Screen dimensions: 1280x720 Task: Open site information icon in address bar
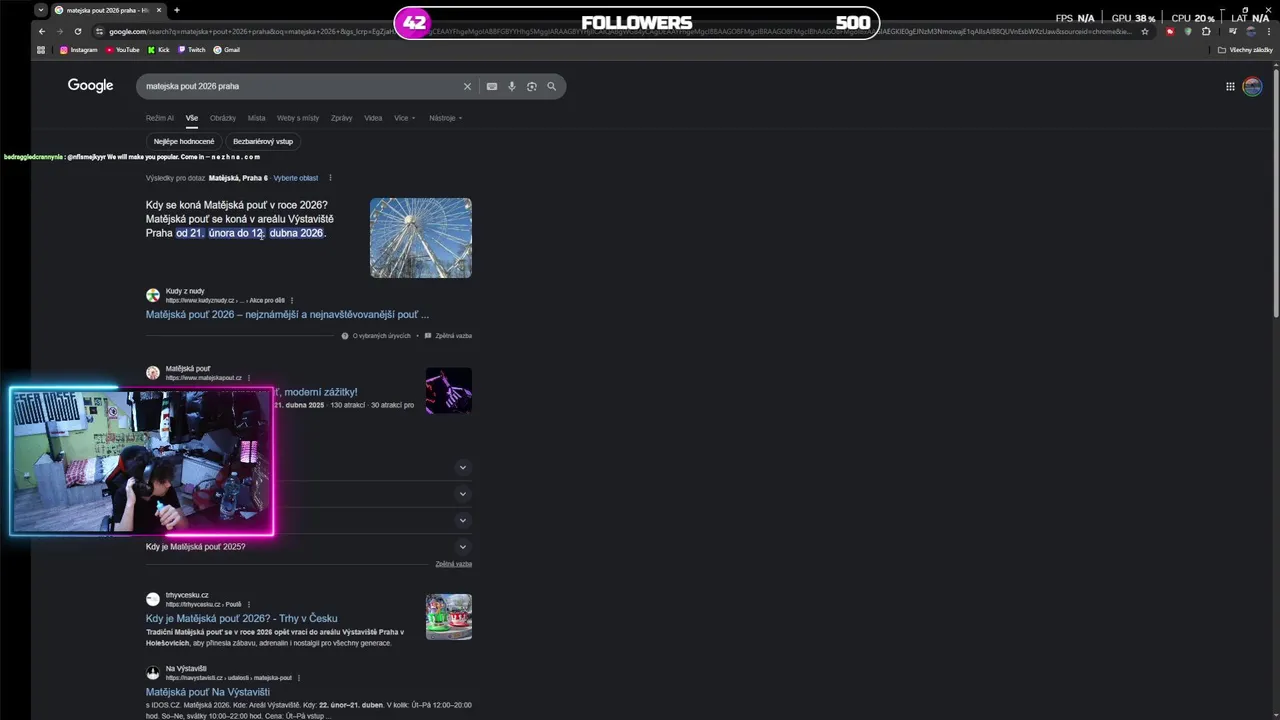point(99,31)
